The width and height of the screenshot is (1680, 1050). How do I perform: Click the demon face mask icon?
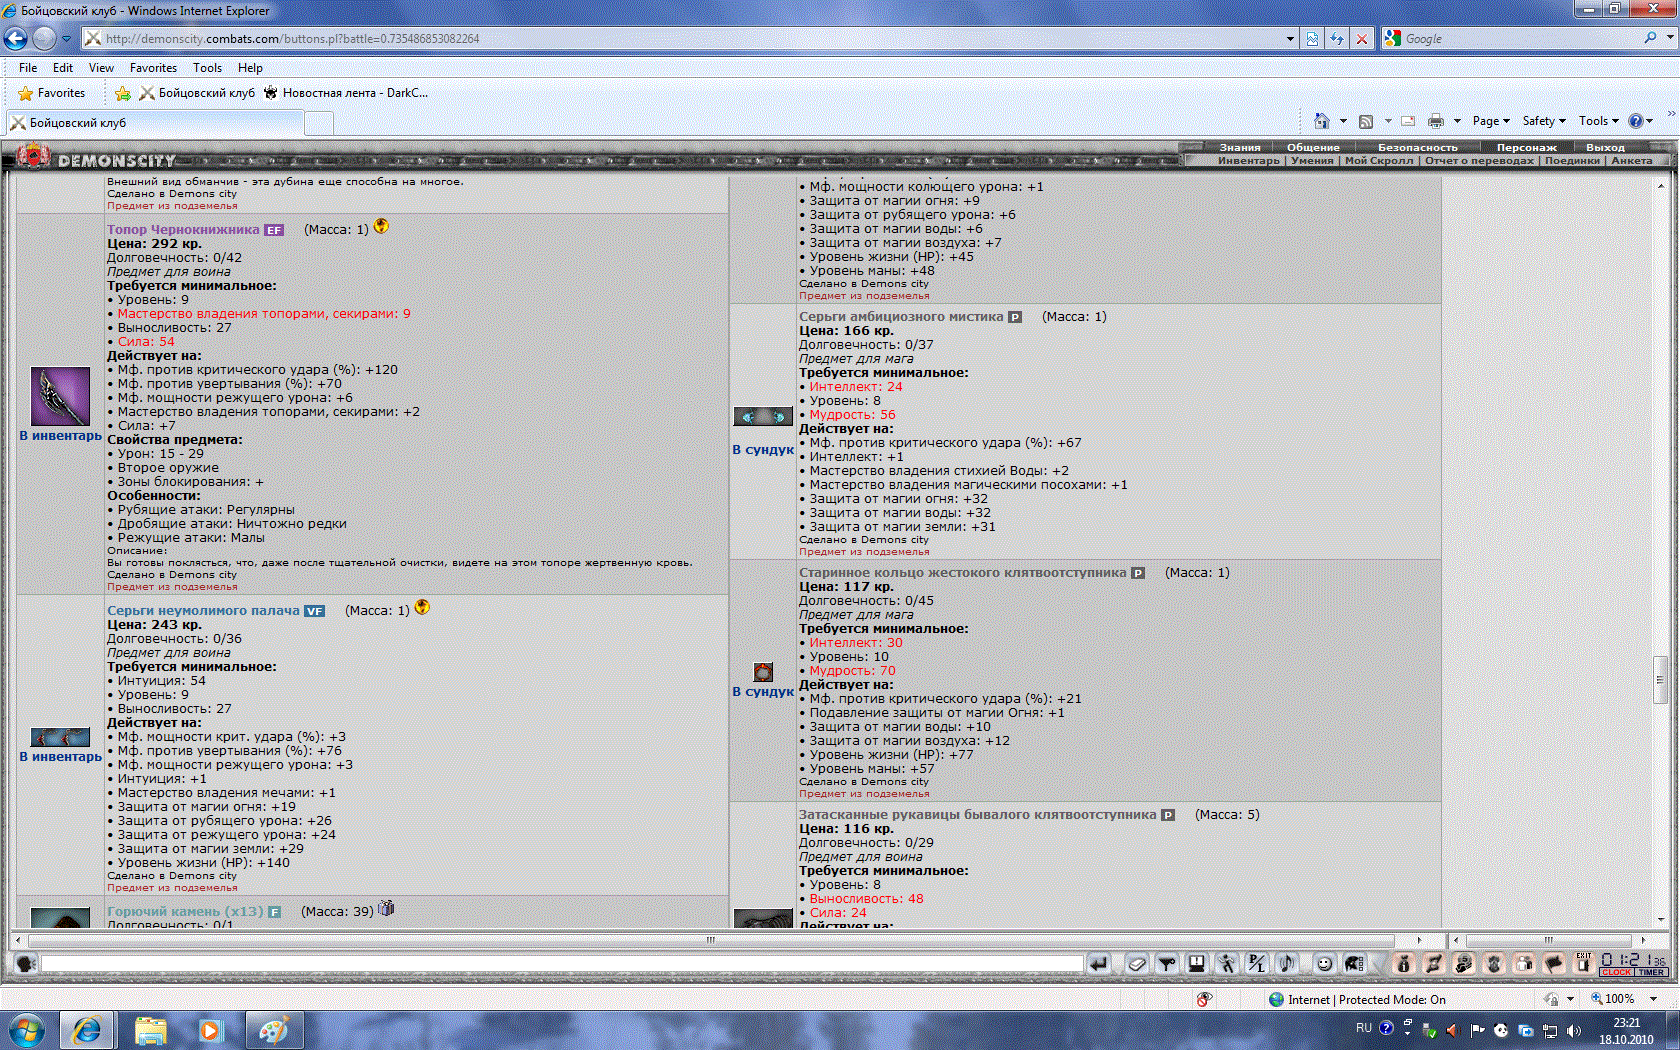click(1494, 963)
